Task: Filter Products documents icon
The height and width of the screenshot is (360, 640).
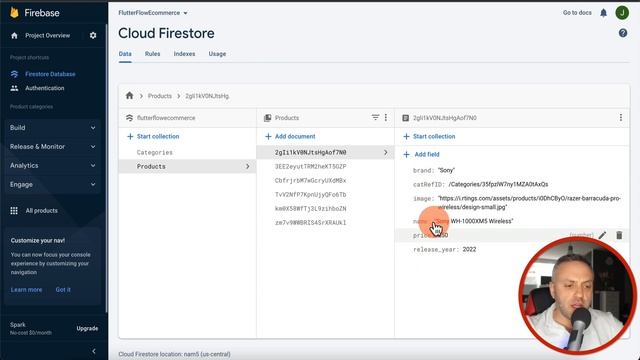Action: 375,118
